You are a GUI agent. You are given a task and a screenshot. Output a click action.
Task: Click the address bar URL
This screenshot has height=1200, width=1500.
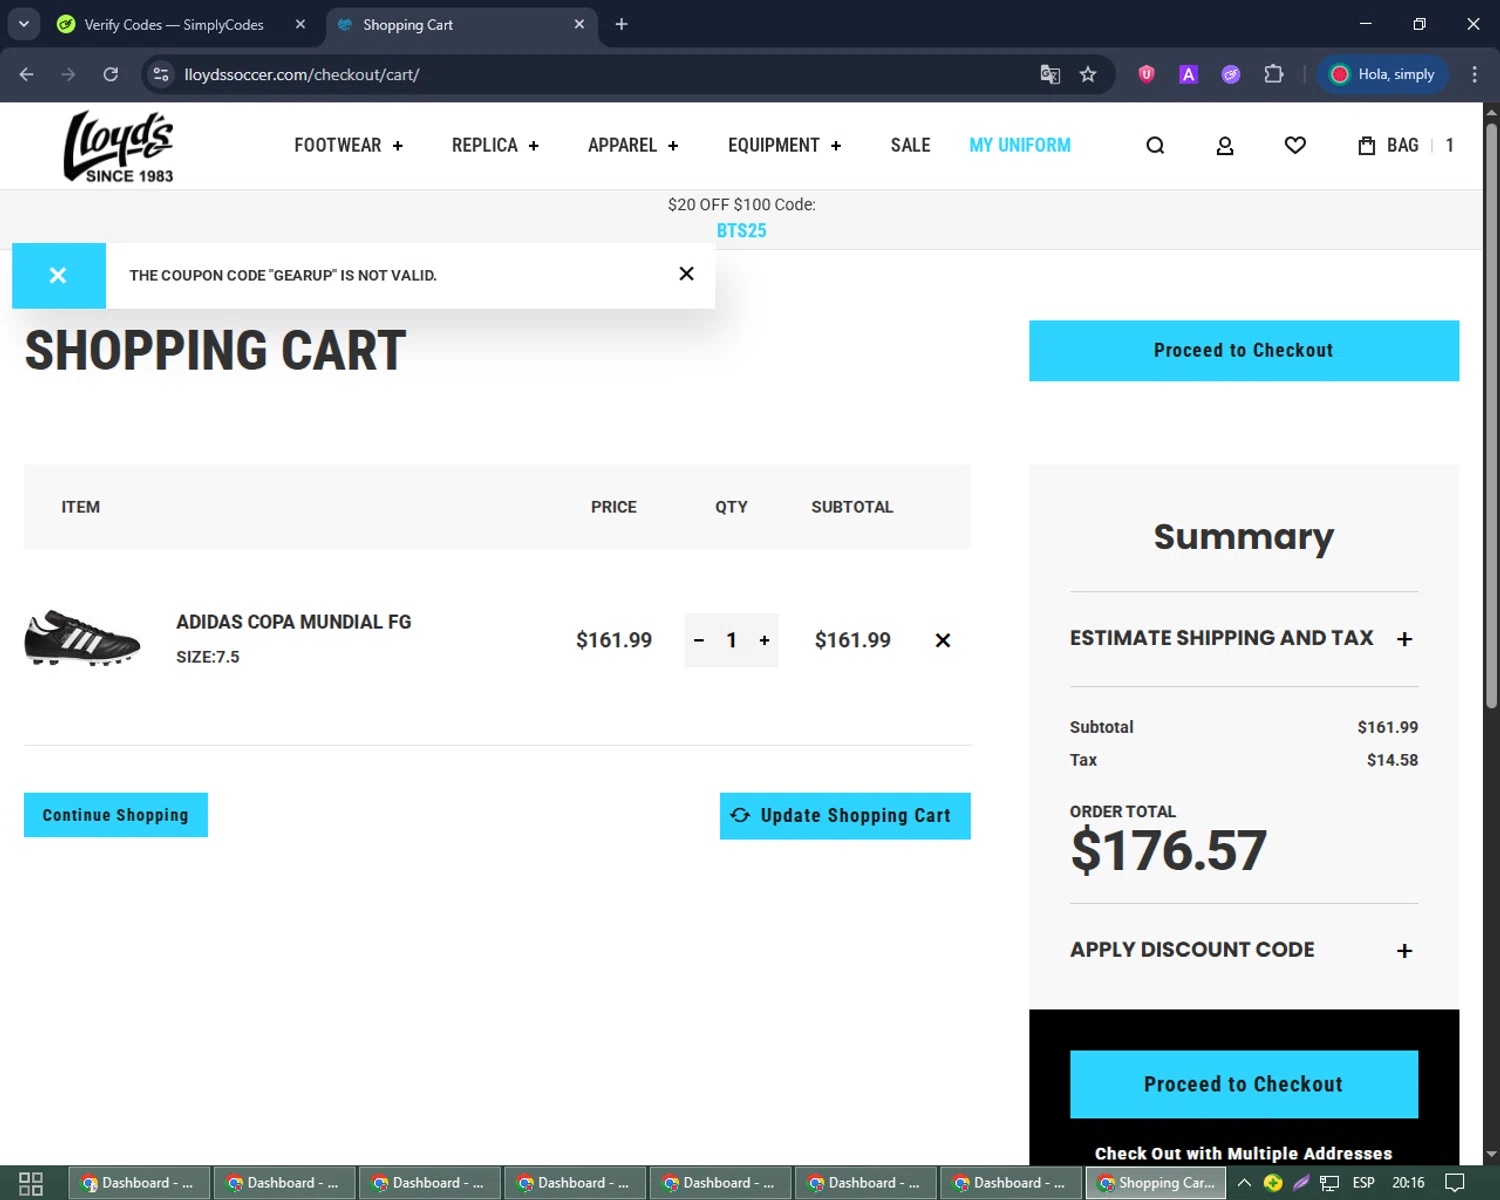[x=302, y=75]
